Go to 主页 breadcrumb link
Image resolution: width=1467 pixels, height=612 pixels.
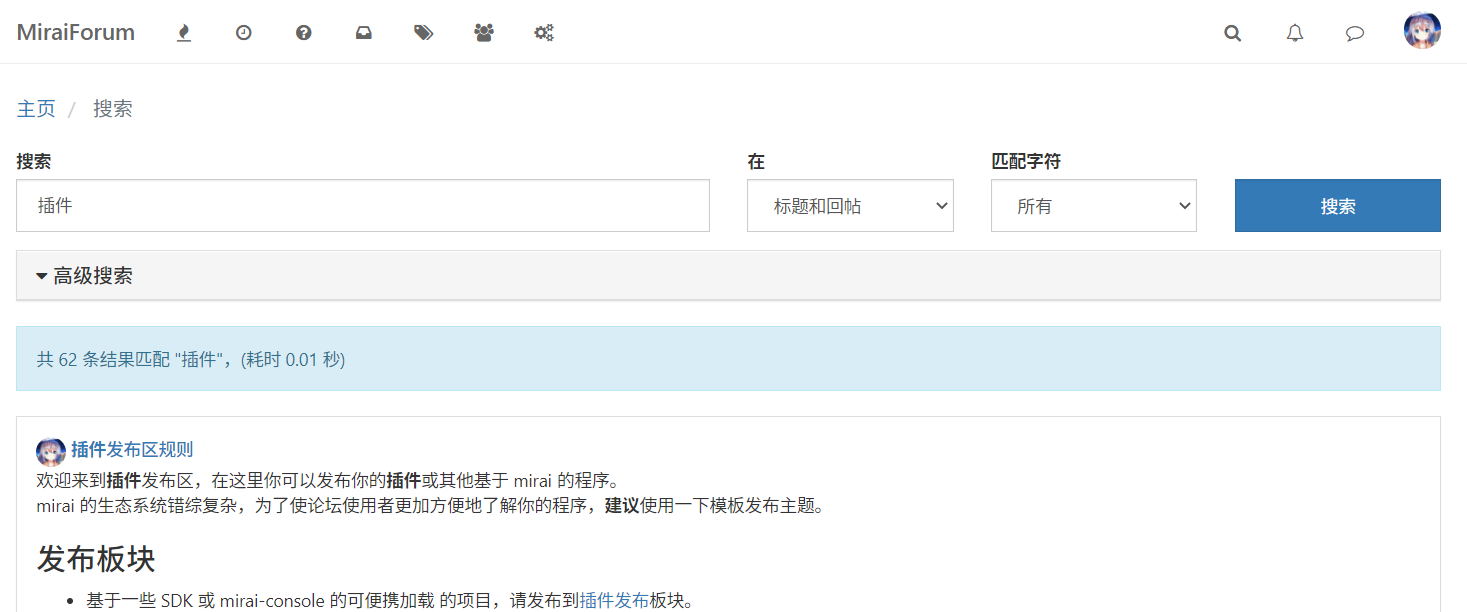pos(36,109)
